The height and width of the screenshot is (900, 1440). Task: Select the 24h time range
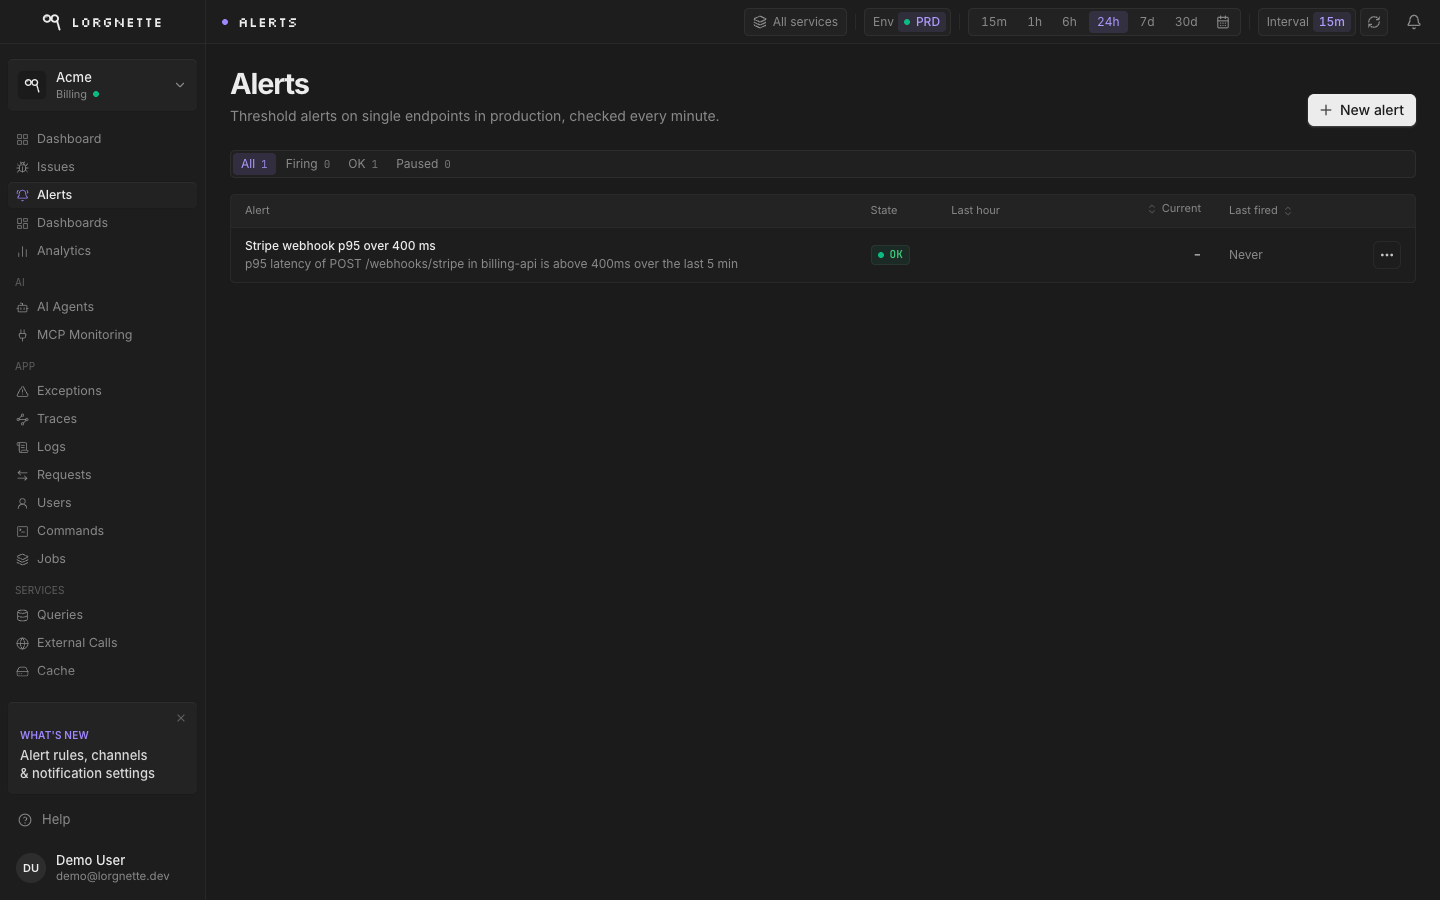point(1108,22)
